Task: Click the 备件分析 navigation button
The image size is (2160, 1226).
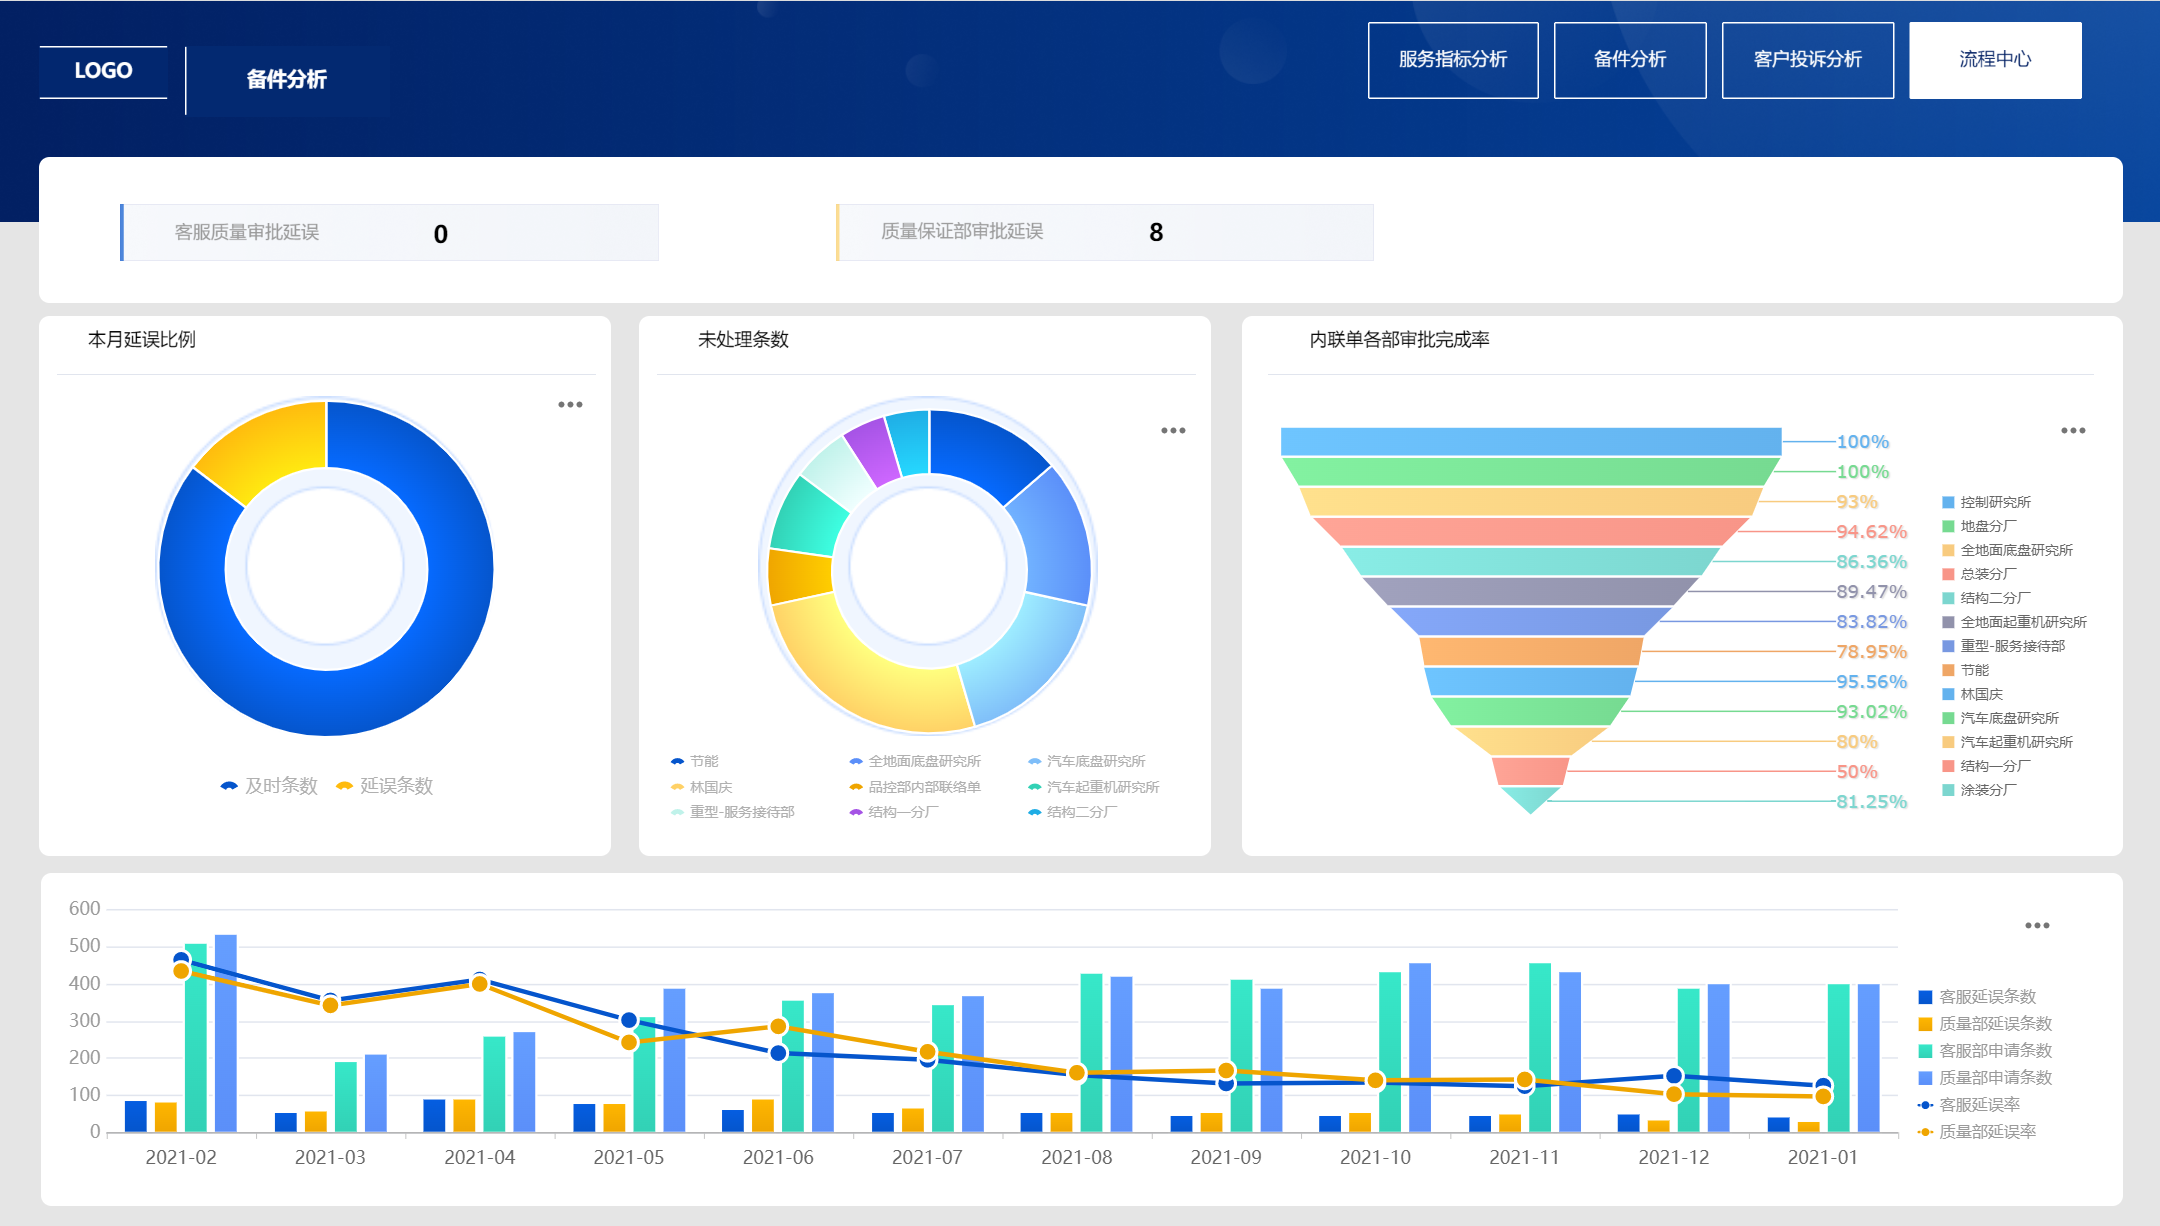Action: pos(1629,60)
